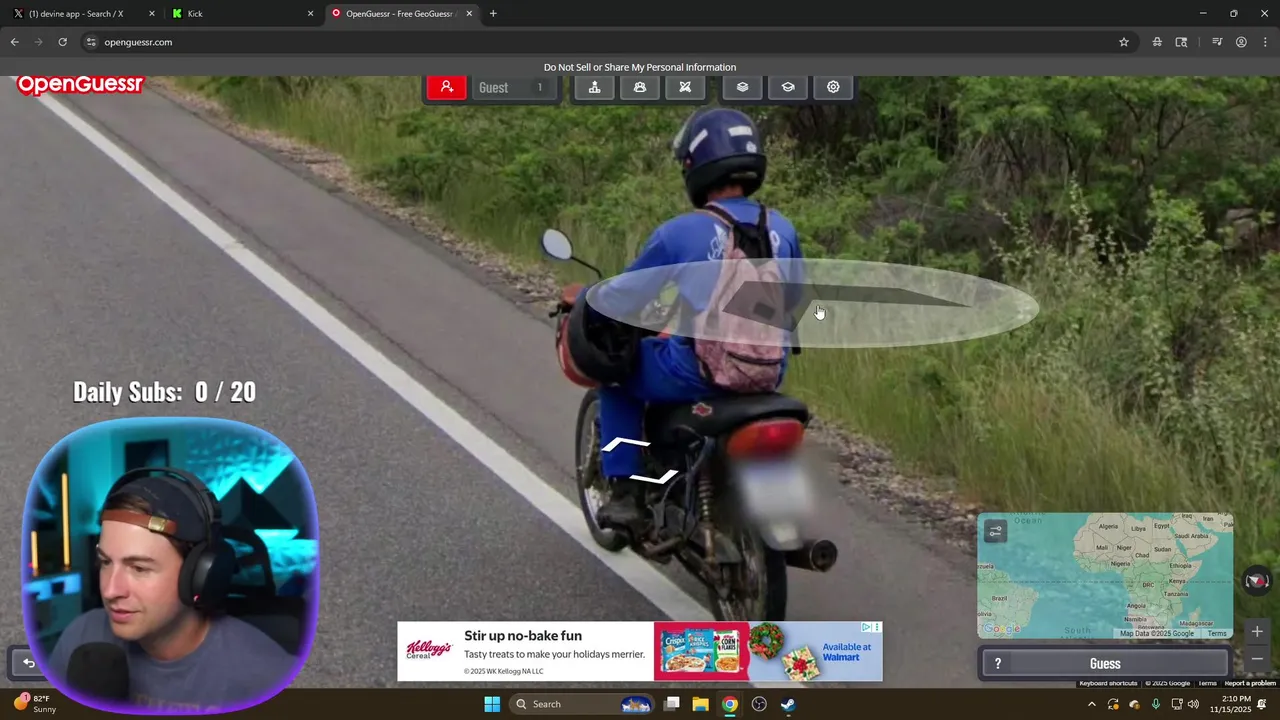
Task: Open the OpenGuessr settings gear
Action: tap(833, 87)
